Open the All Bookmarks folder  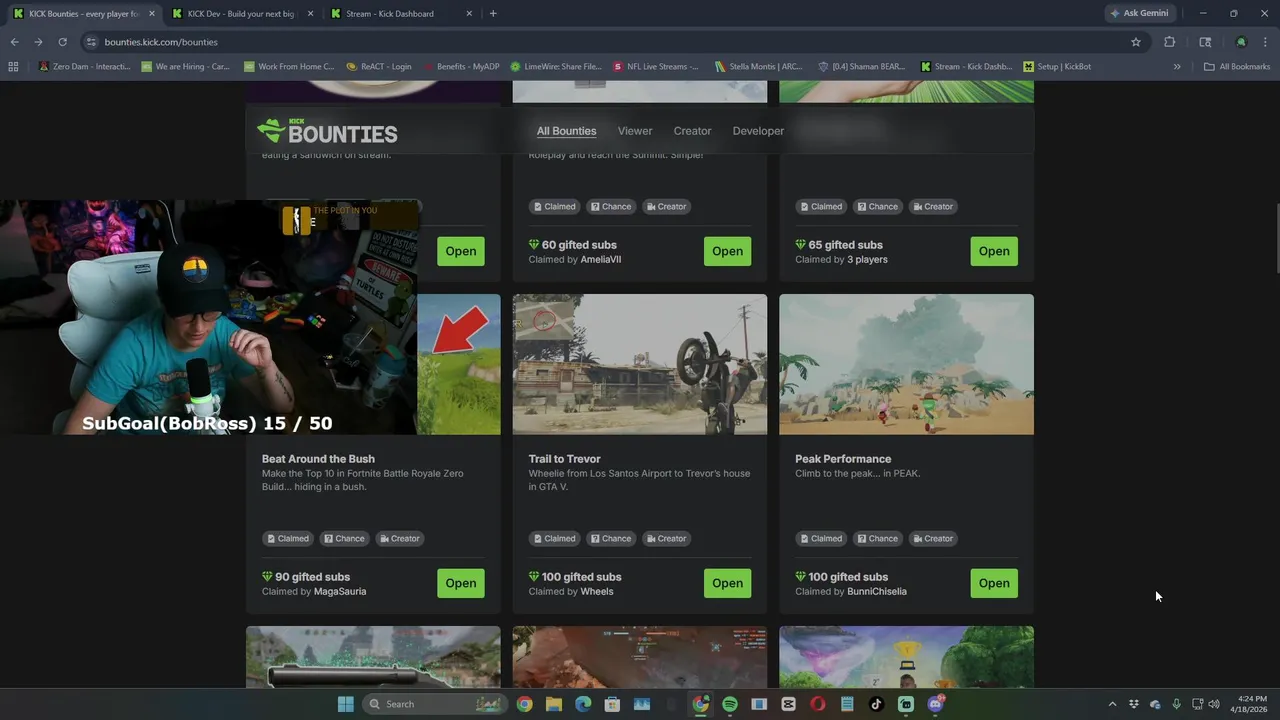tap(1237, 67)
